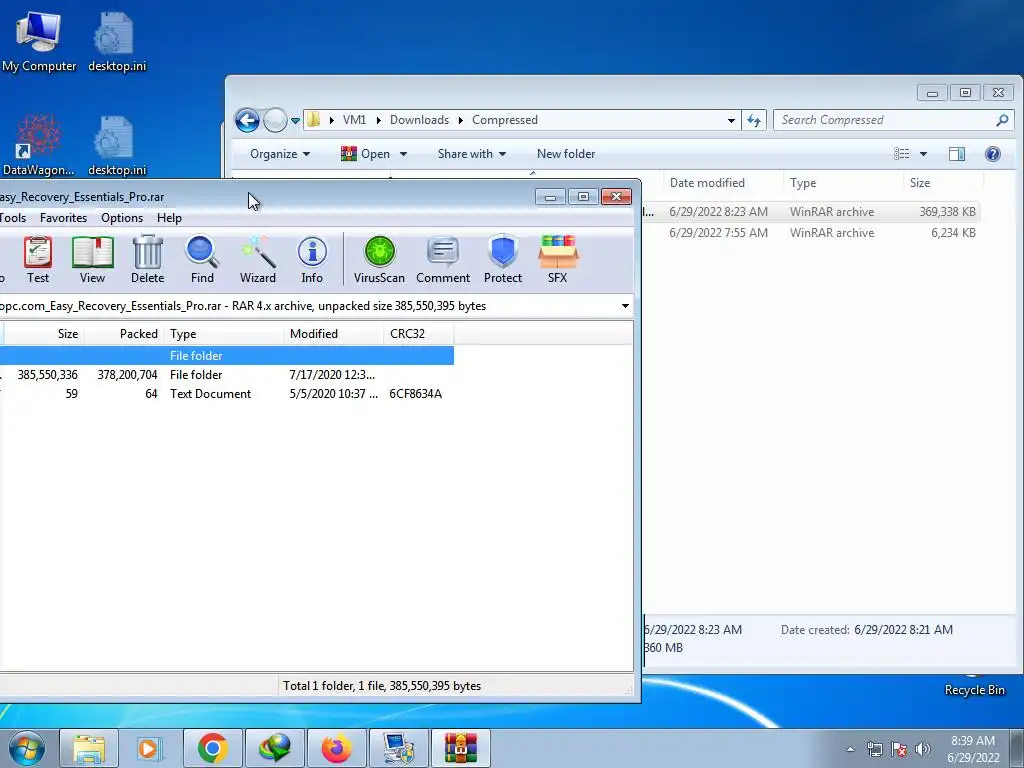Click the Delete trash can icon
The height and width of the screenshot is (768, 1024).
pyautogui.click(x=148, y=259)
